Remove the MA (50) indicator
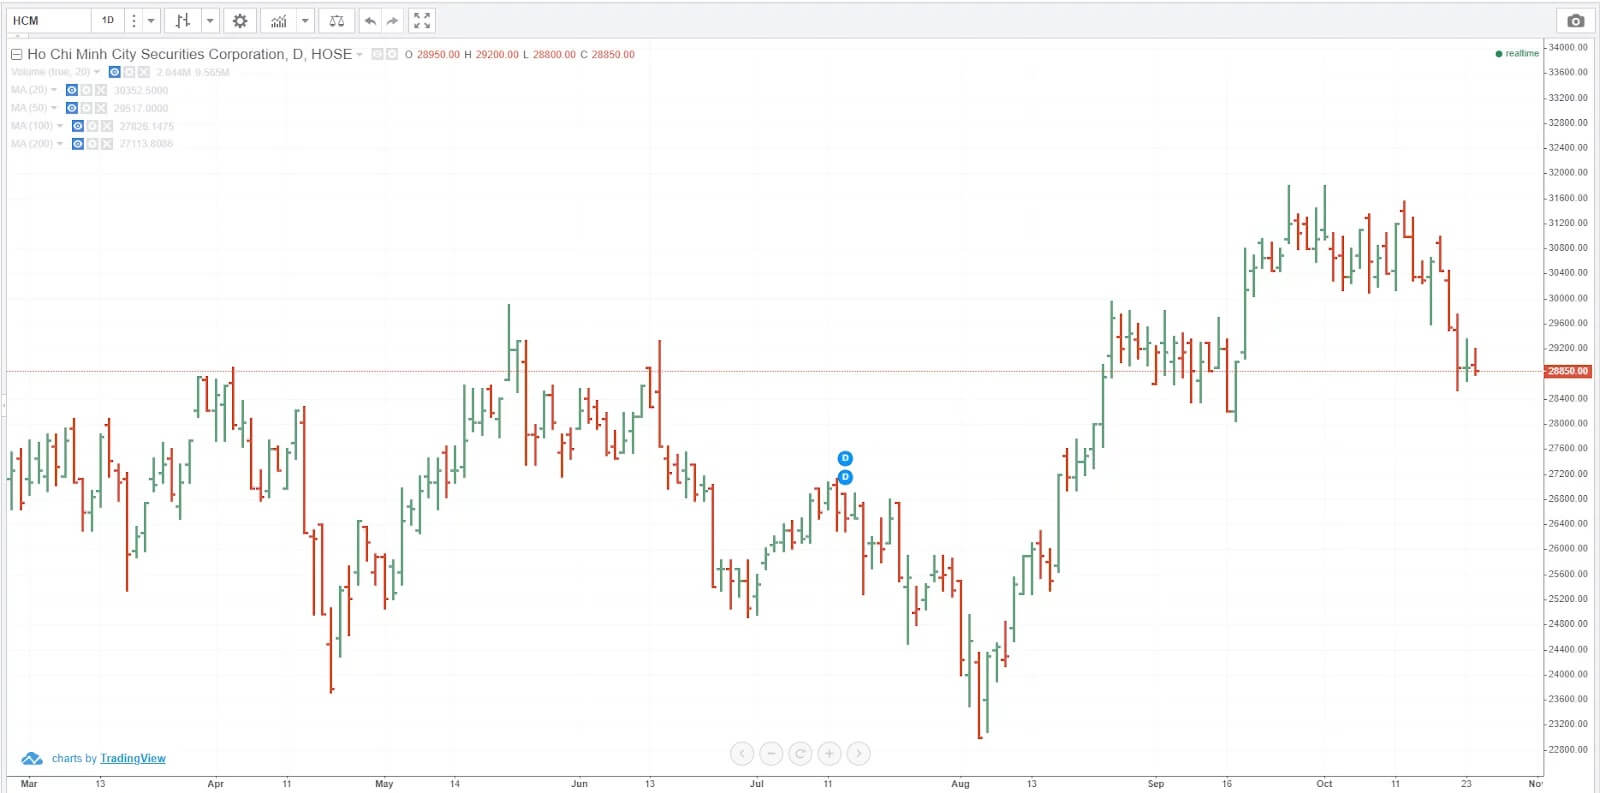This screenshot has width=1600, height=793. click(x=101, y=108)
